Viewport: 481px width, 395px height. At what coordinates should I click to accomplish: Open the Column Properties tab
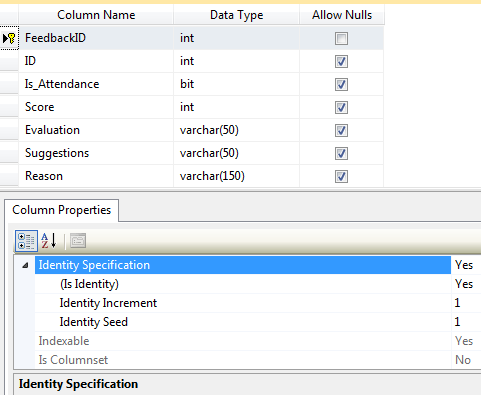[61, 210]
